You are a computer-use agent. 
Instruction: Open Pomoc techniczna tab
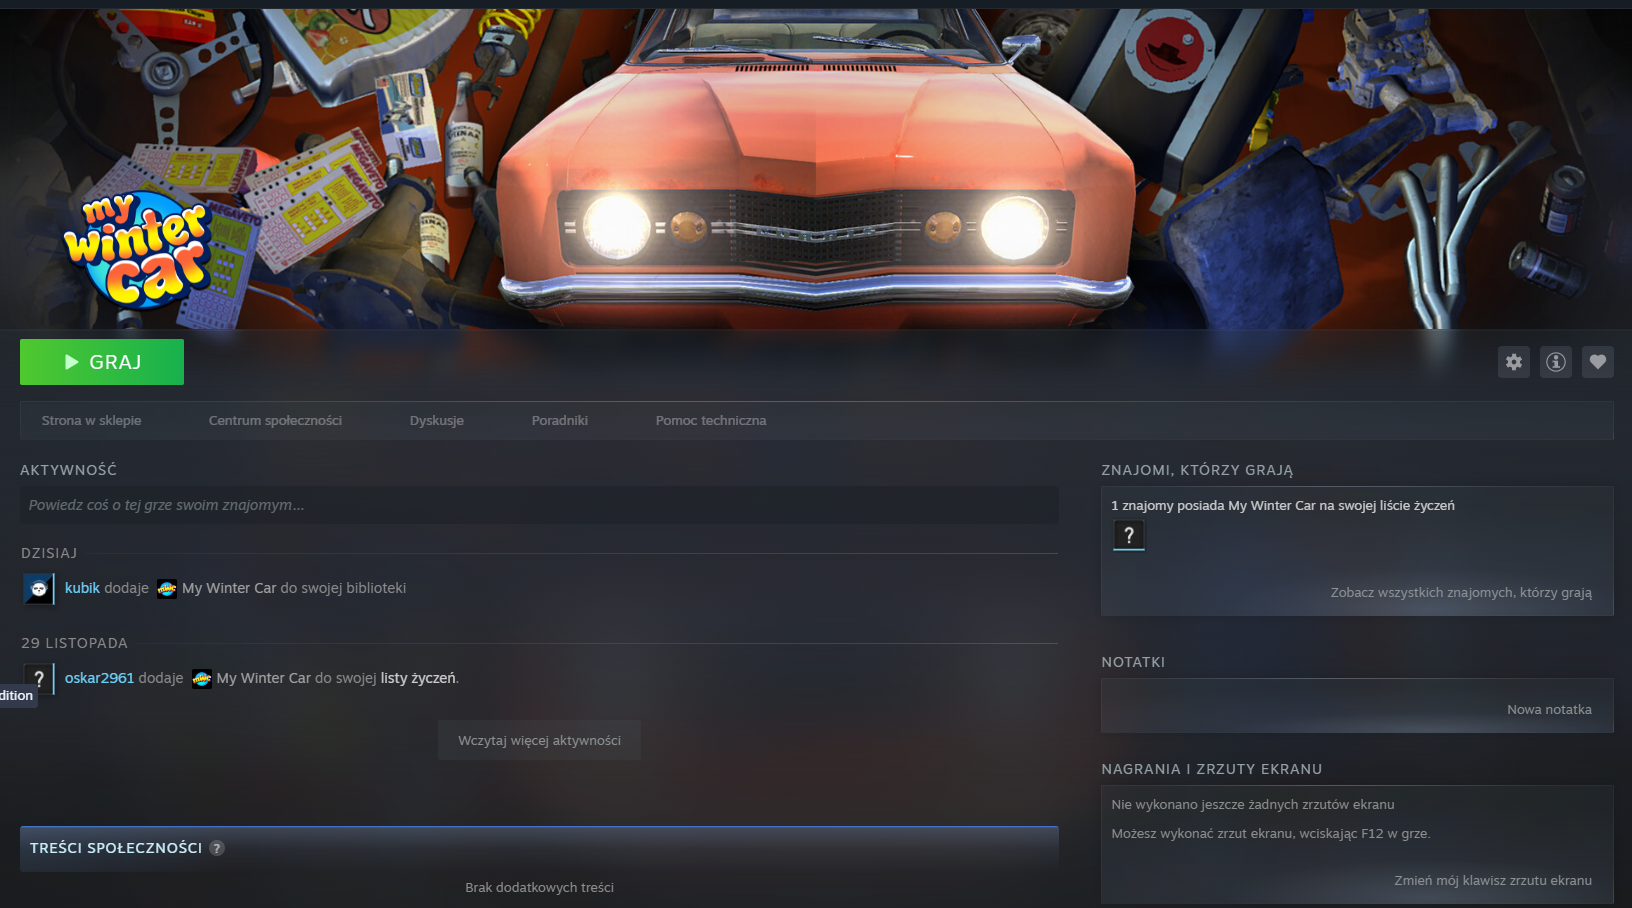tap(711, 421)
